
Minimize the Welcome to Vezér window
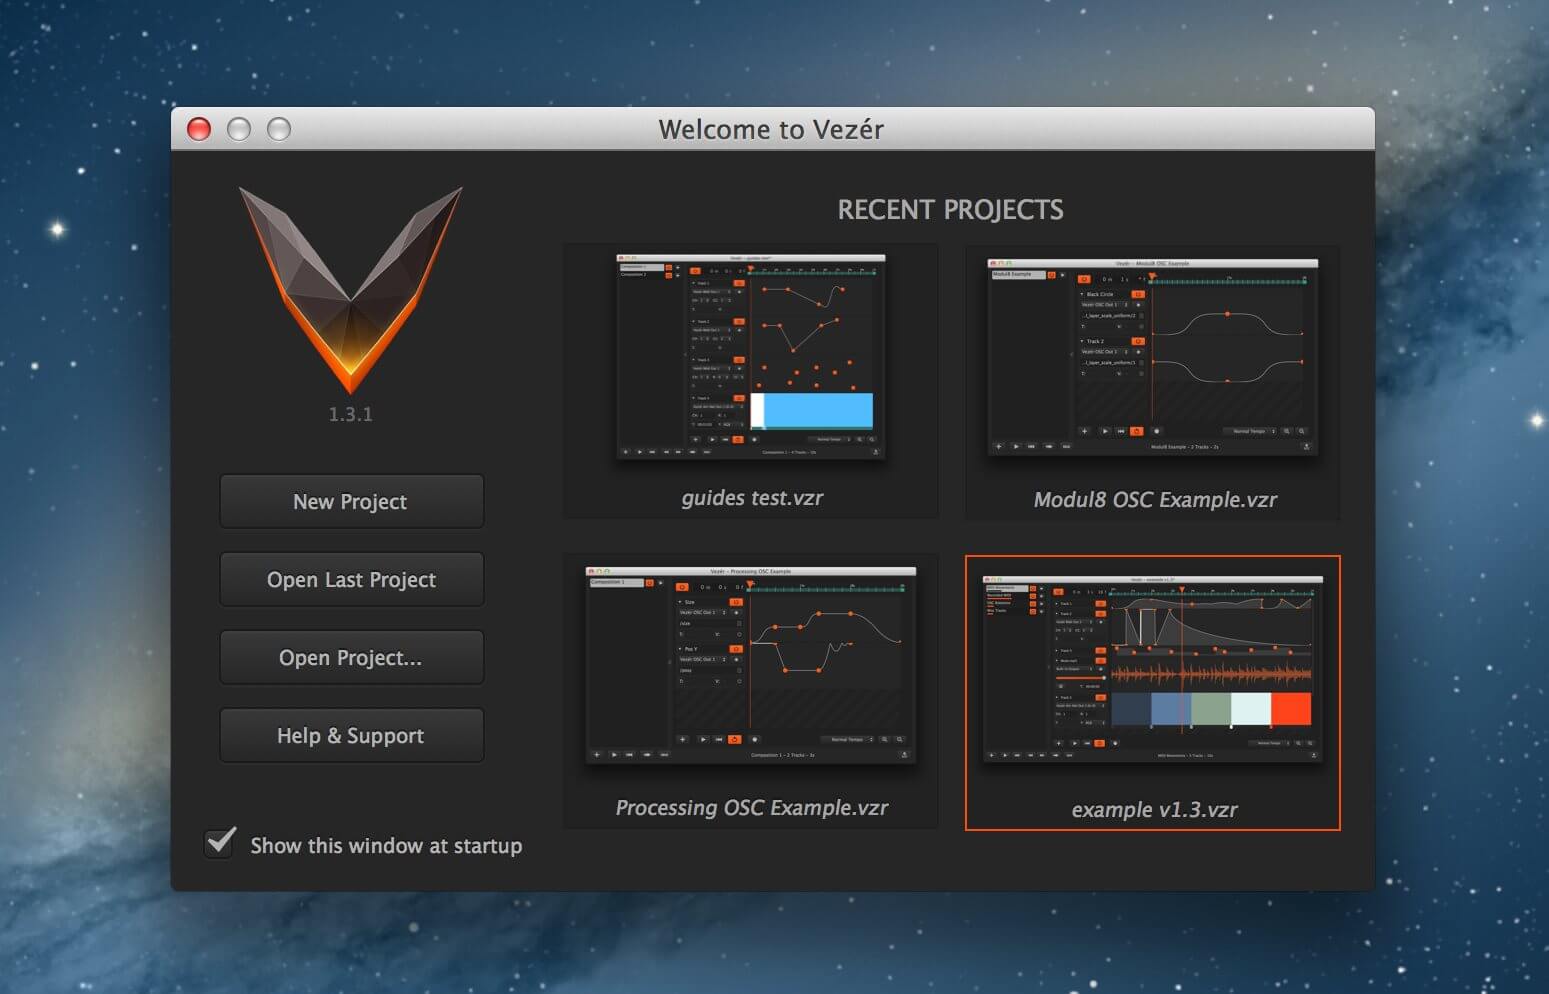coord(239,129)
